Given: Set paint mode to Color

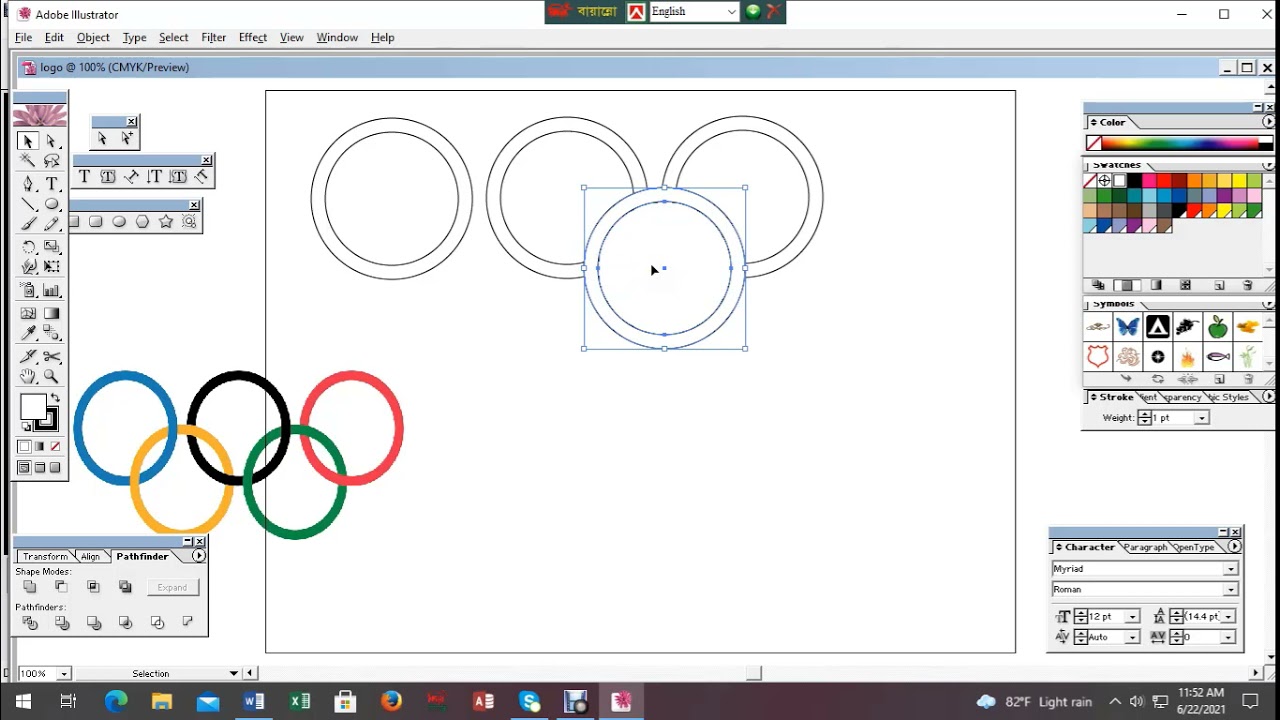Looking at the screenshot, I should click(24, 447).
